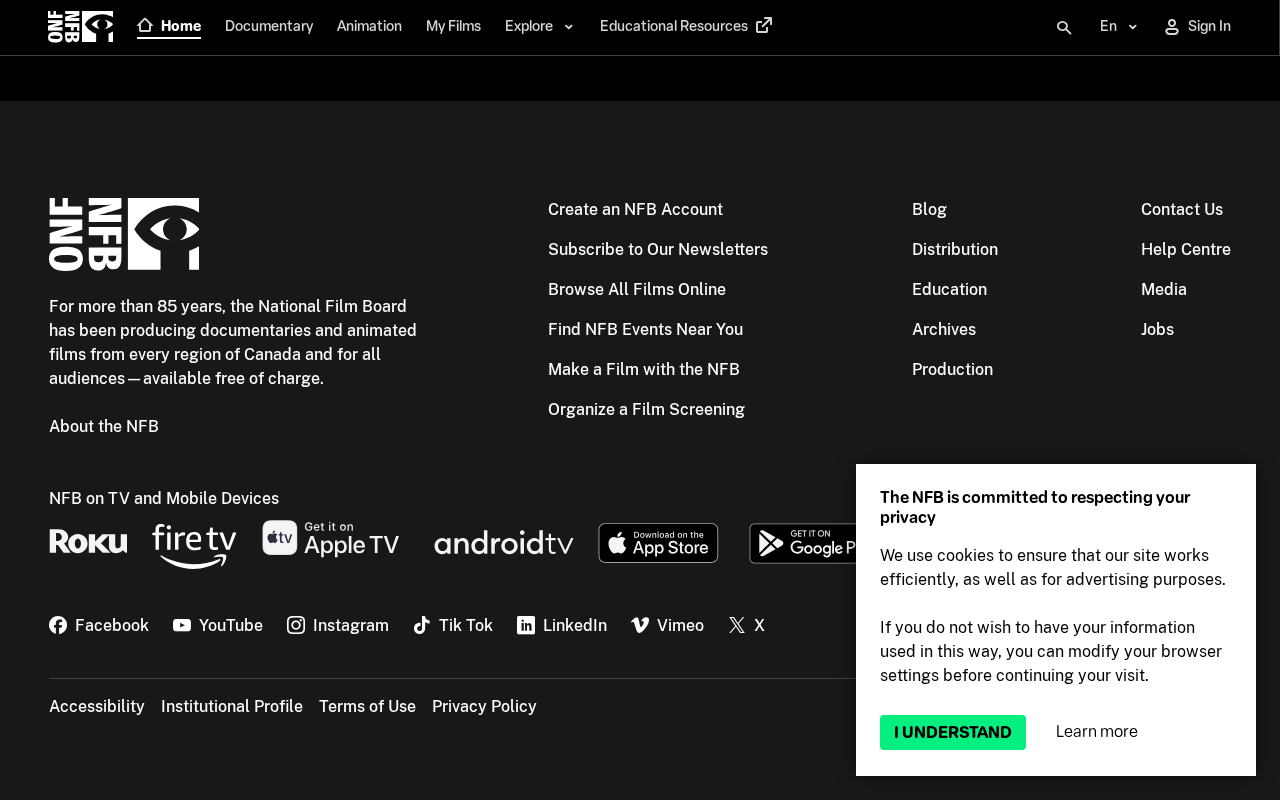Viewport: 1280px width, 800px height.
Task: Select the Animation menu item
Action: click(369, 27)
